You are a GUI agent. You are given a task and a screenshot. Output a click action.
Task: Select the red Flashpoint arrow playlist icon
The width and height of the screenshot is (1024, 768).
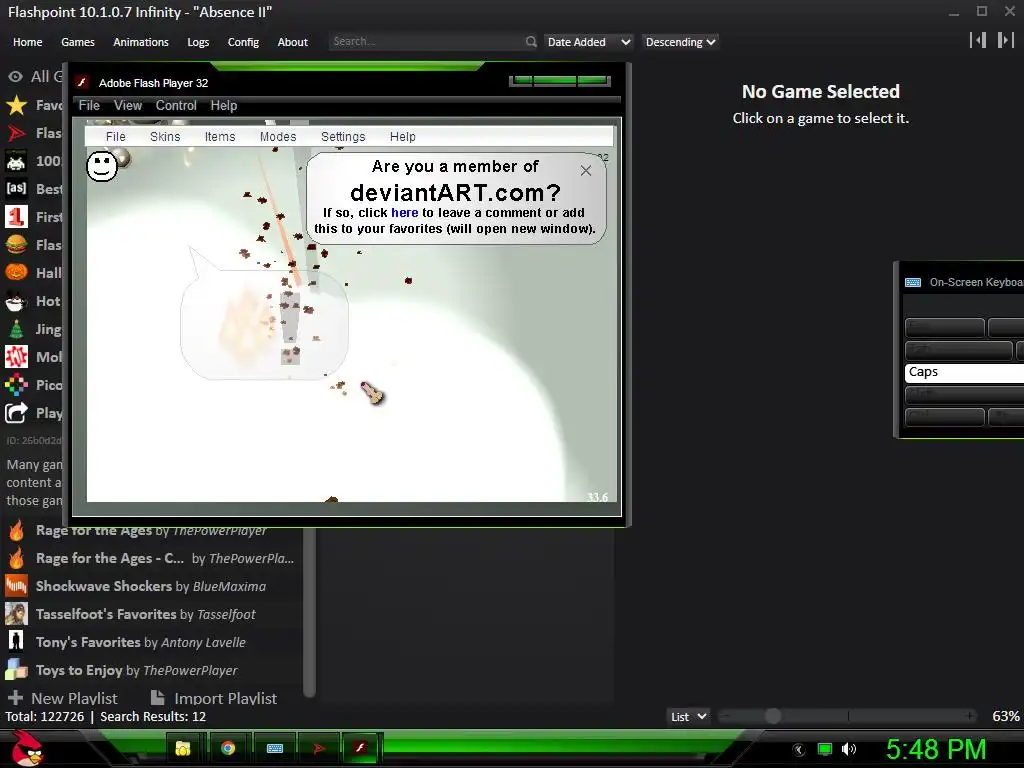pos(16,133)
